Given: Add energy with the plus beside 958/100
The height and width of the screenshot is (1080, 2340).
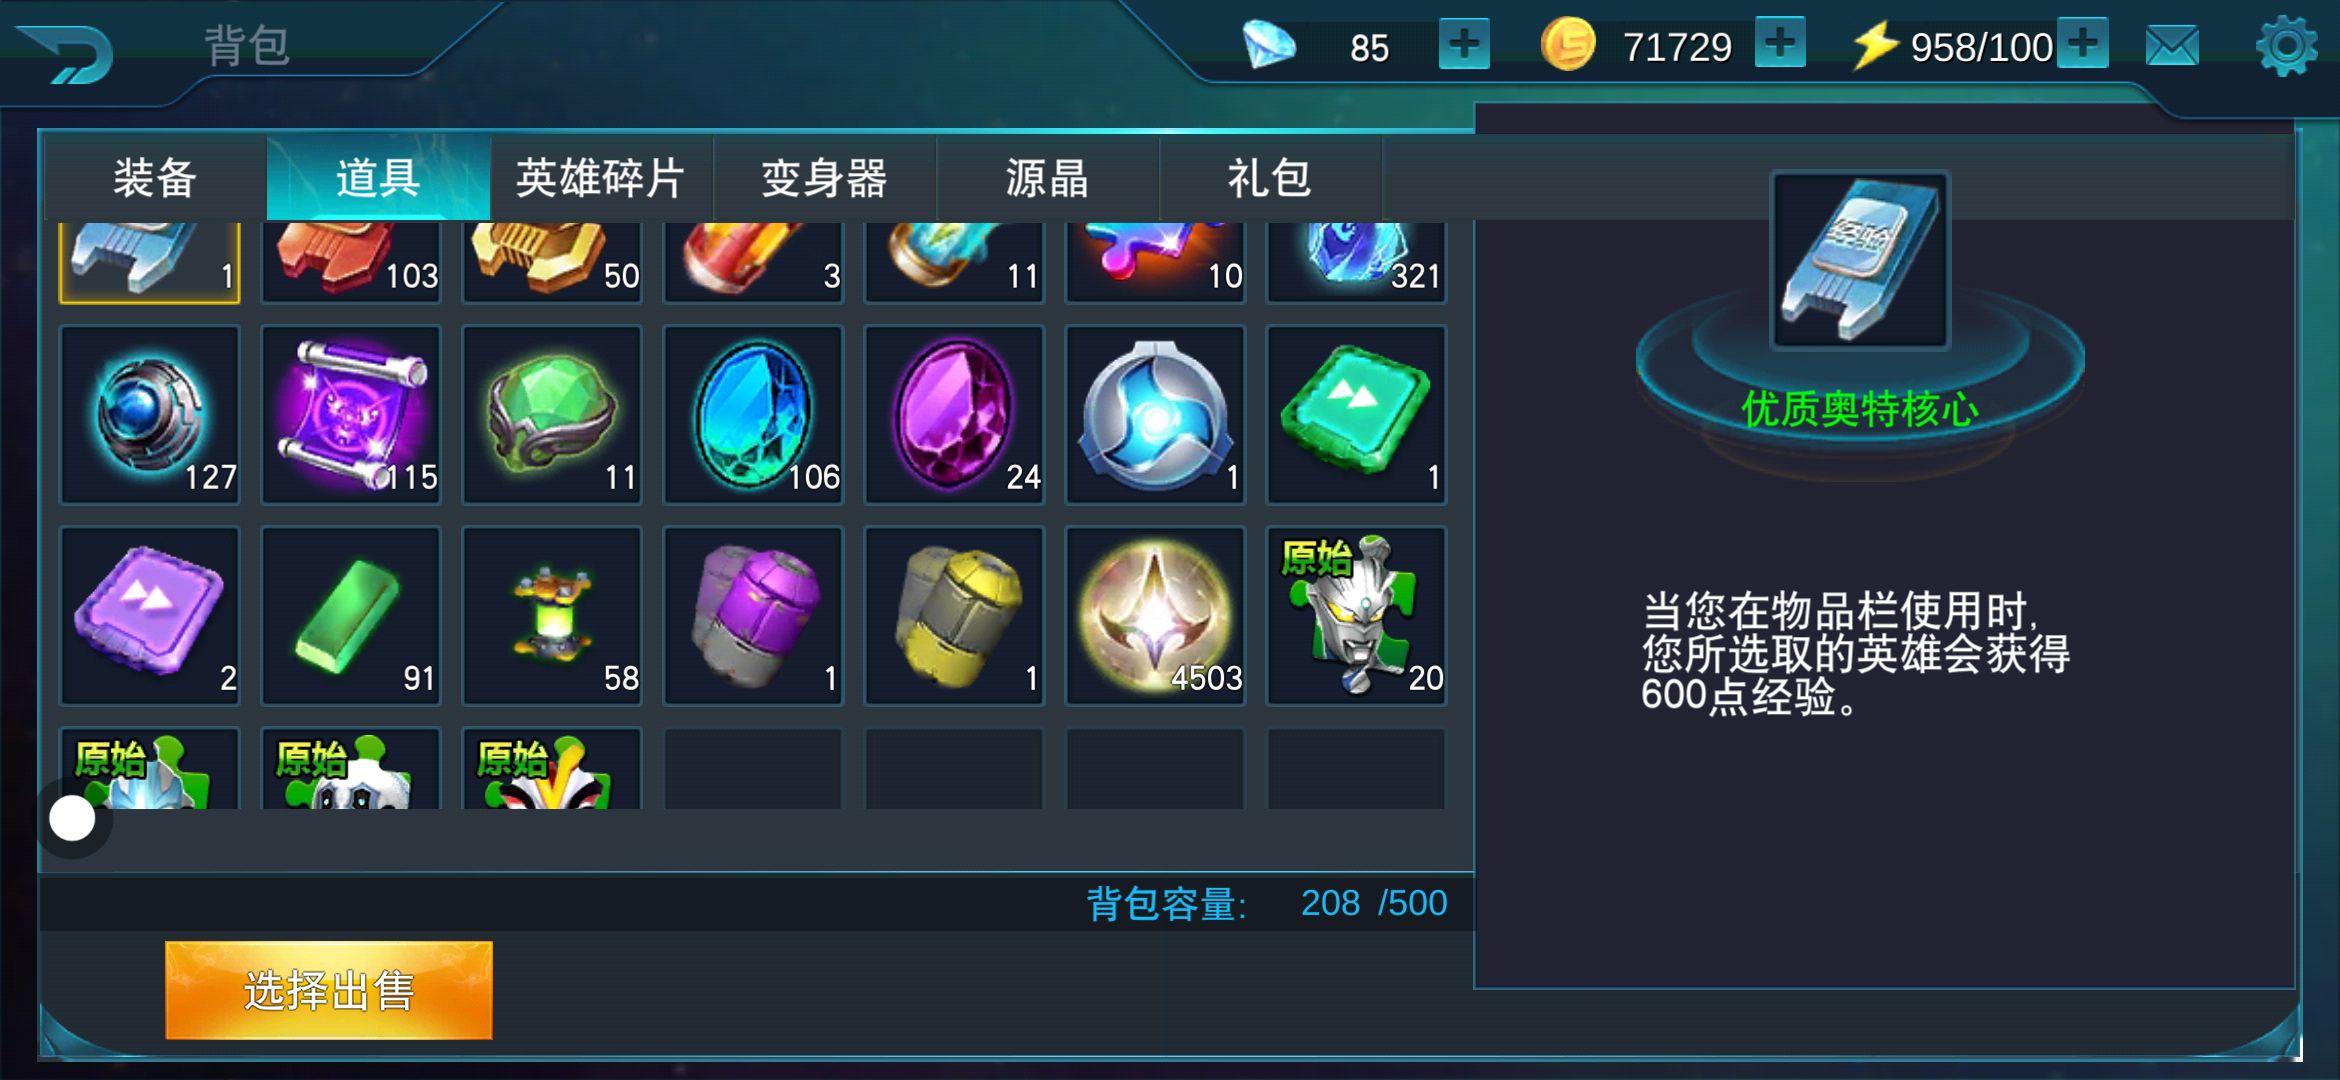Looking at the screenshot, I should click(x=2083, y=43).
